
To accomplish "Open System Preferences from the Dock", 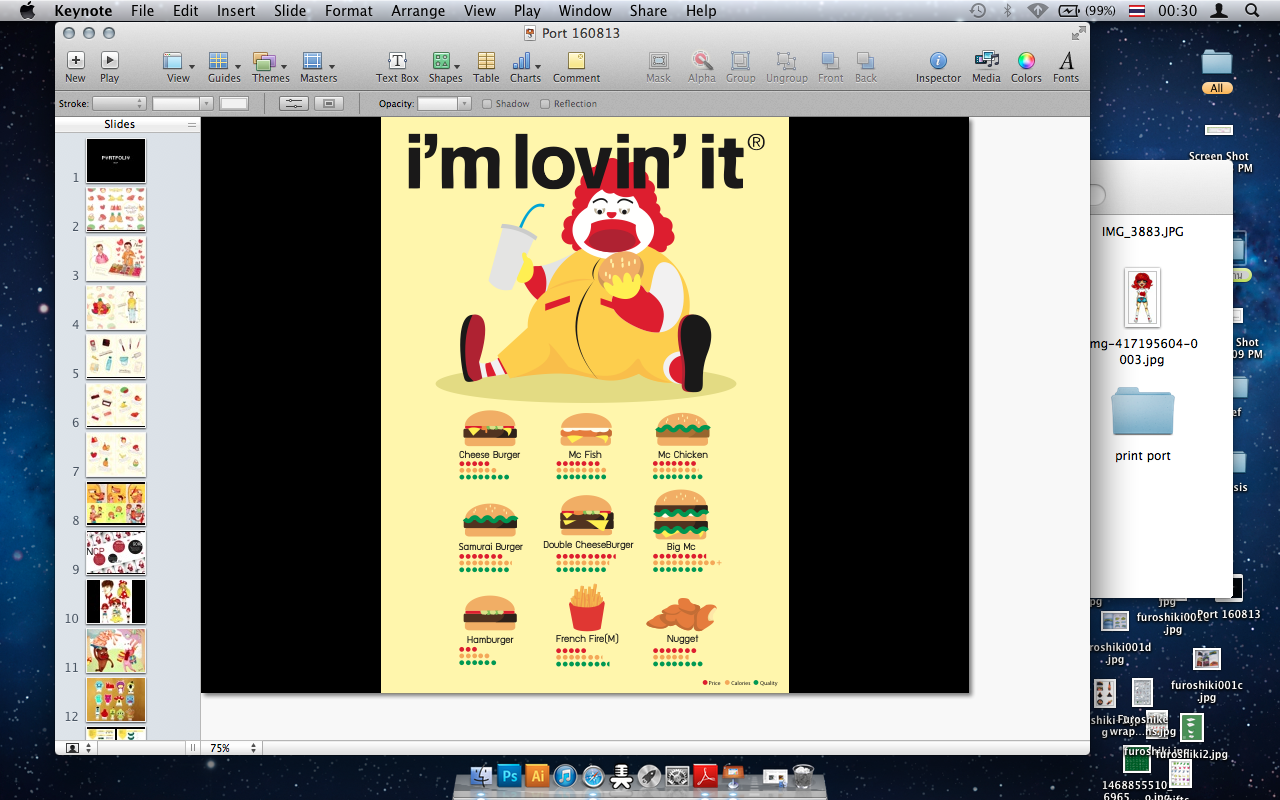I will [677, 775].
